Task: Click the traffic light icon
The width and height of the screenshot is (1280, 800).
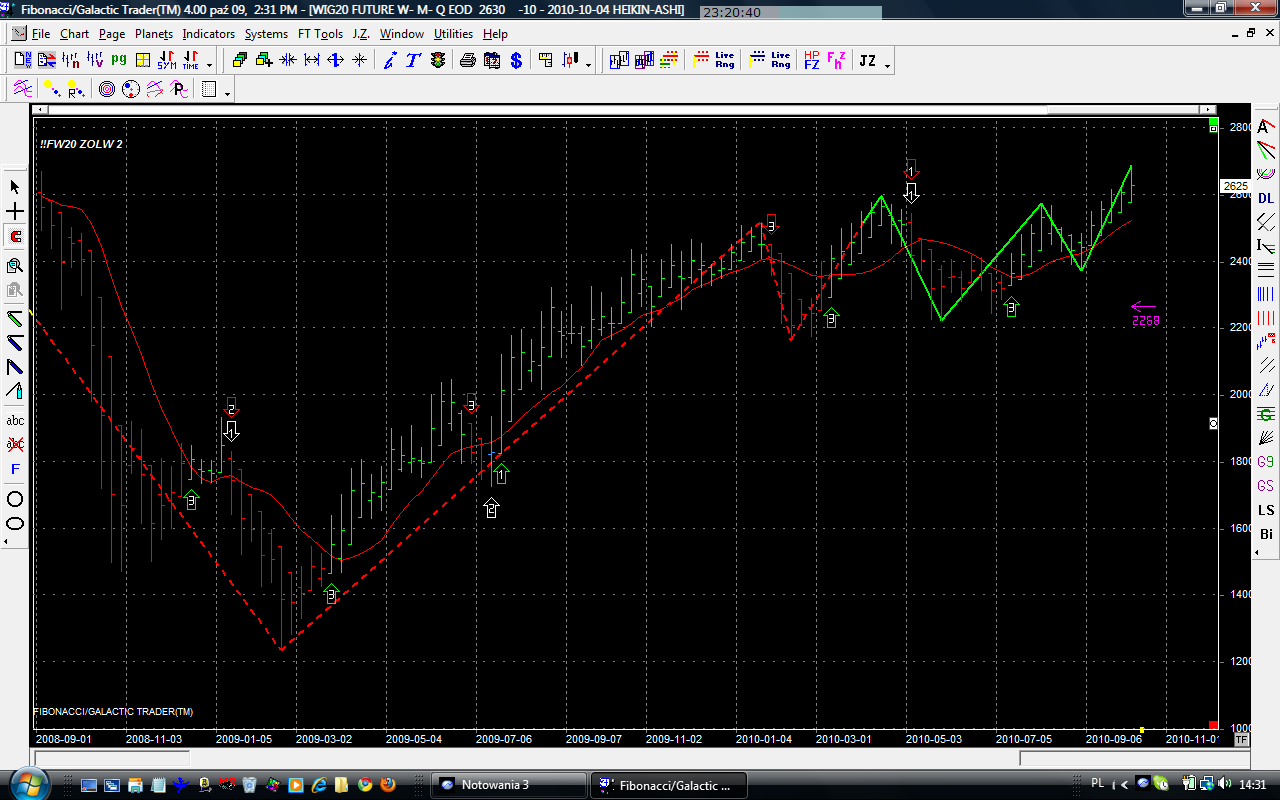Action: coord(438,61)
